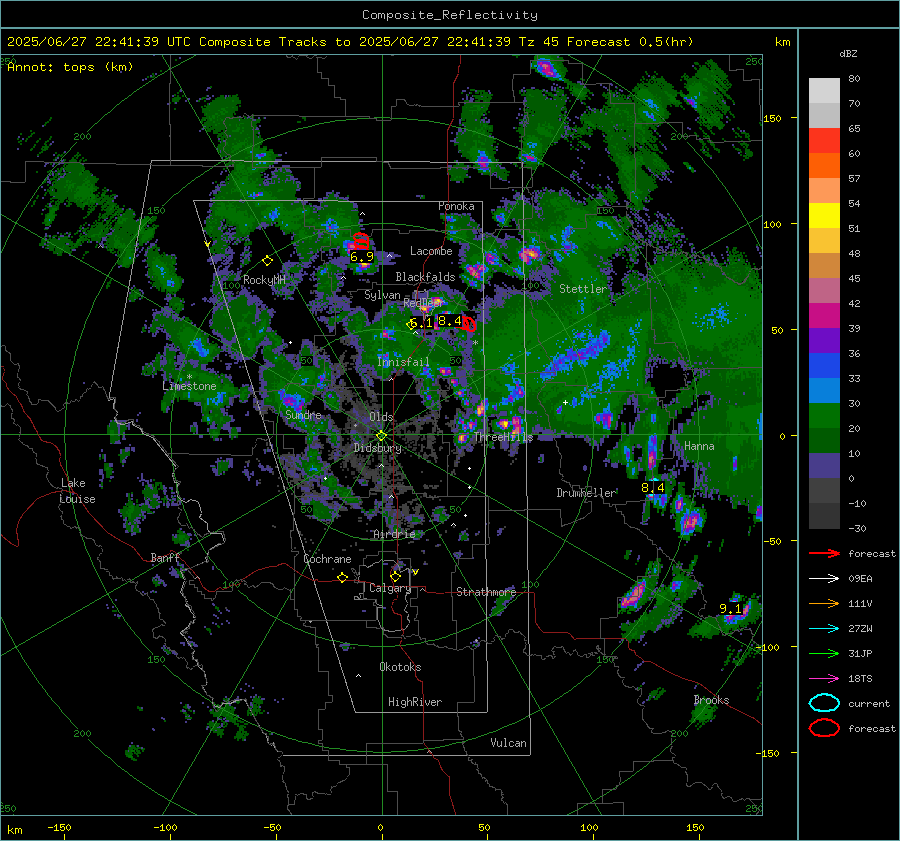Select the orange 111V arrow in legend
The width and height of the screenshot is (900, 841).
[x=824, y=603]
